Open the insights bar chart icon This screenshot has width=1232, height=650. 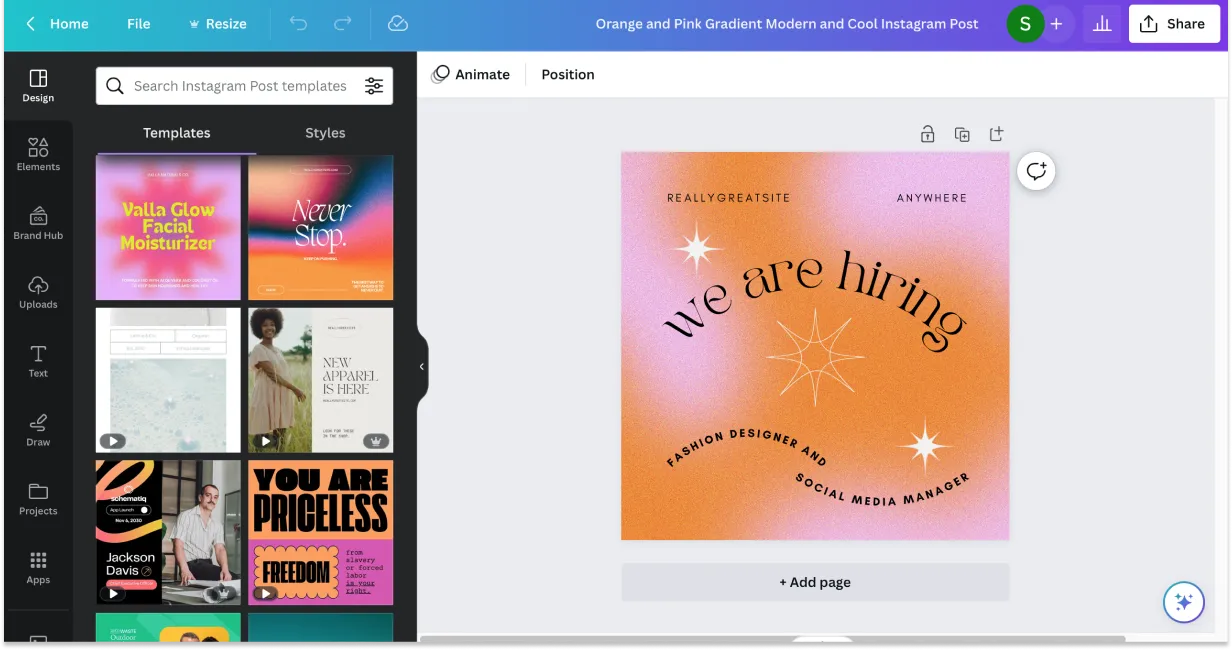pos(1102,24)
